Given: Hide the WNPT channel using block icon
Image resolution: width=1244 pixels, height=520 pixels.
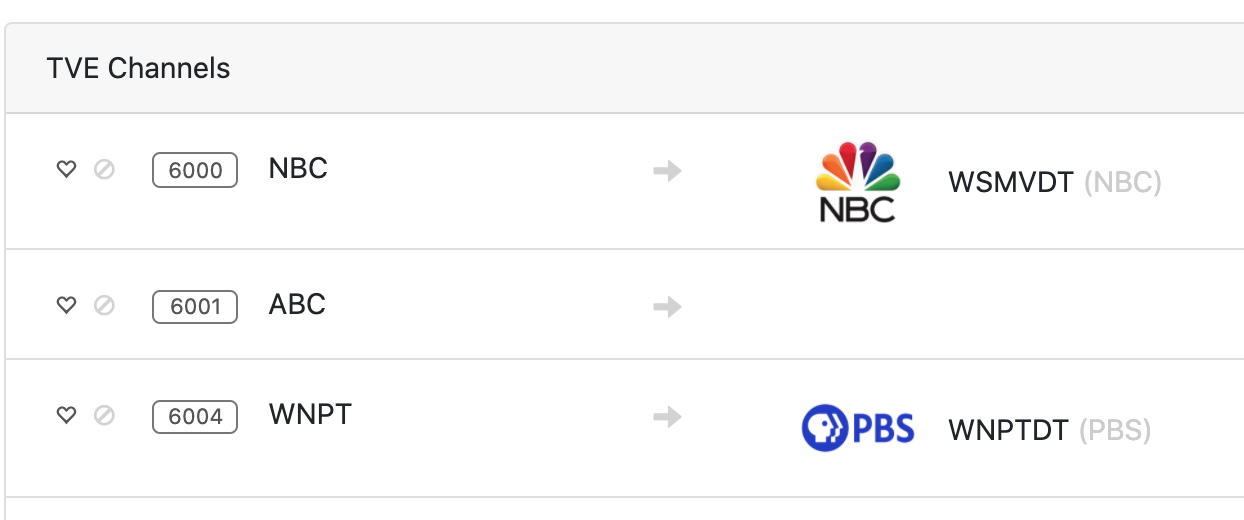Looking at the screenshot, I should point(104,415).
